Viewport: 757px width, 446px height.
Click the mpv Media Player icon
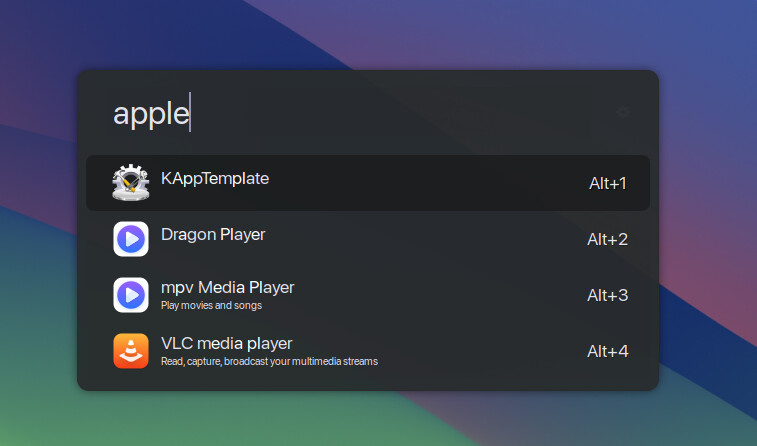click(131, 295)
